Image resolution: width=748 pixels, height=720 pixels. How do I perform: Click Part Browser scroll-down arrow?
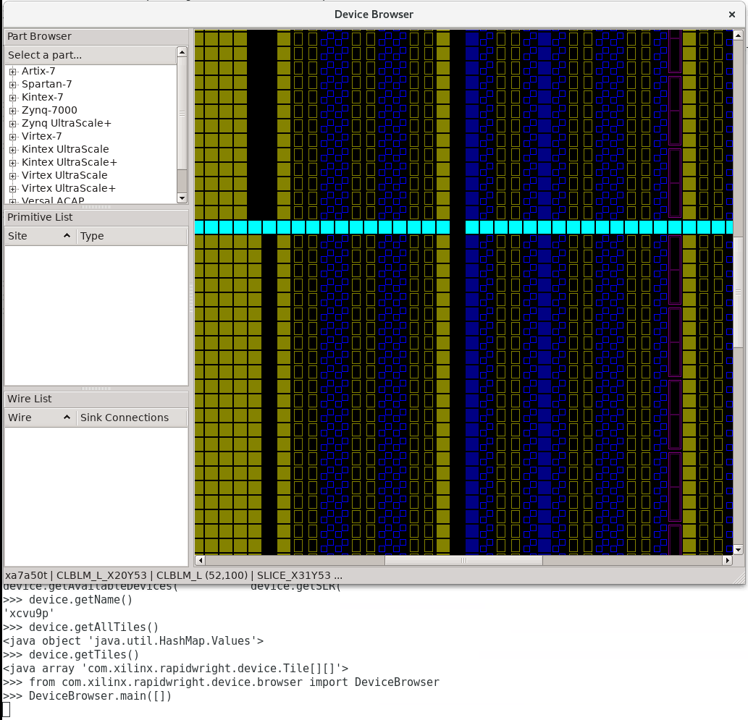tap(182, 198)
